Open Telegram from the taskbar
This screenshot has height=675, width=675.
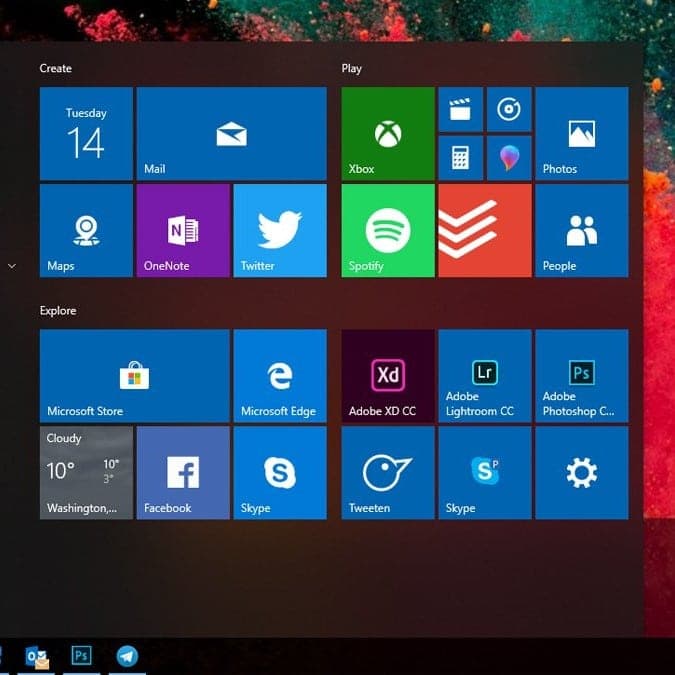[x=127, y=656]
